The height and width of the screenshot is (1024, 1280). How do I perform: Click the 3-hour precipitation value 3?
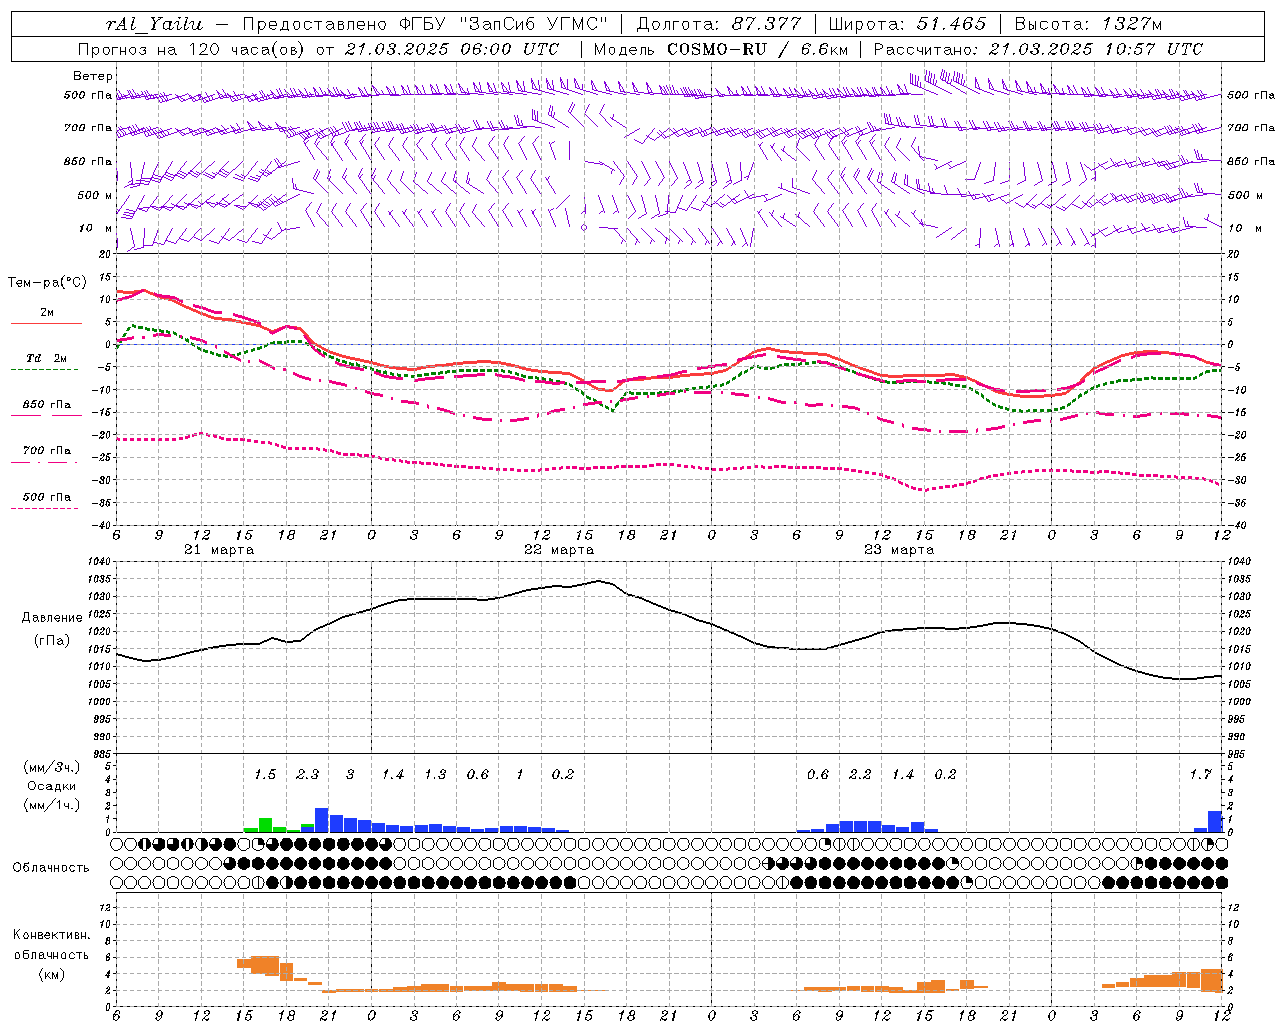tap(350, 774)
